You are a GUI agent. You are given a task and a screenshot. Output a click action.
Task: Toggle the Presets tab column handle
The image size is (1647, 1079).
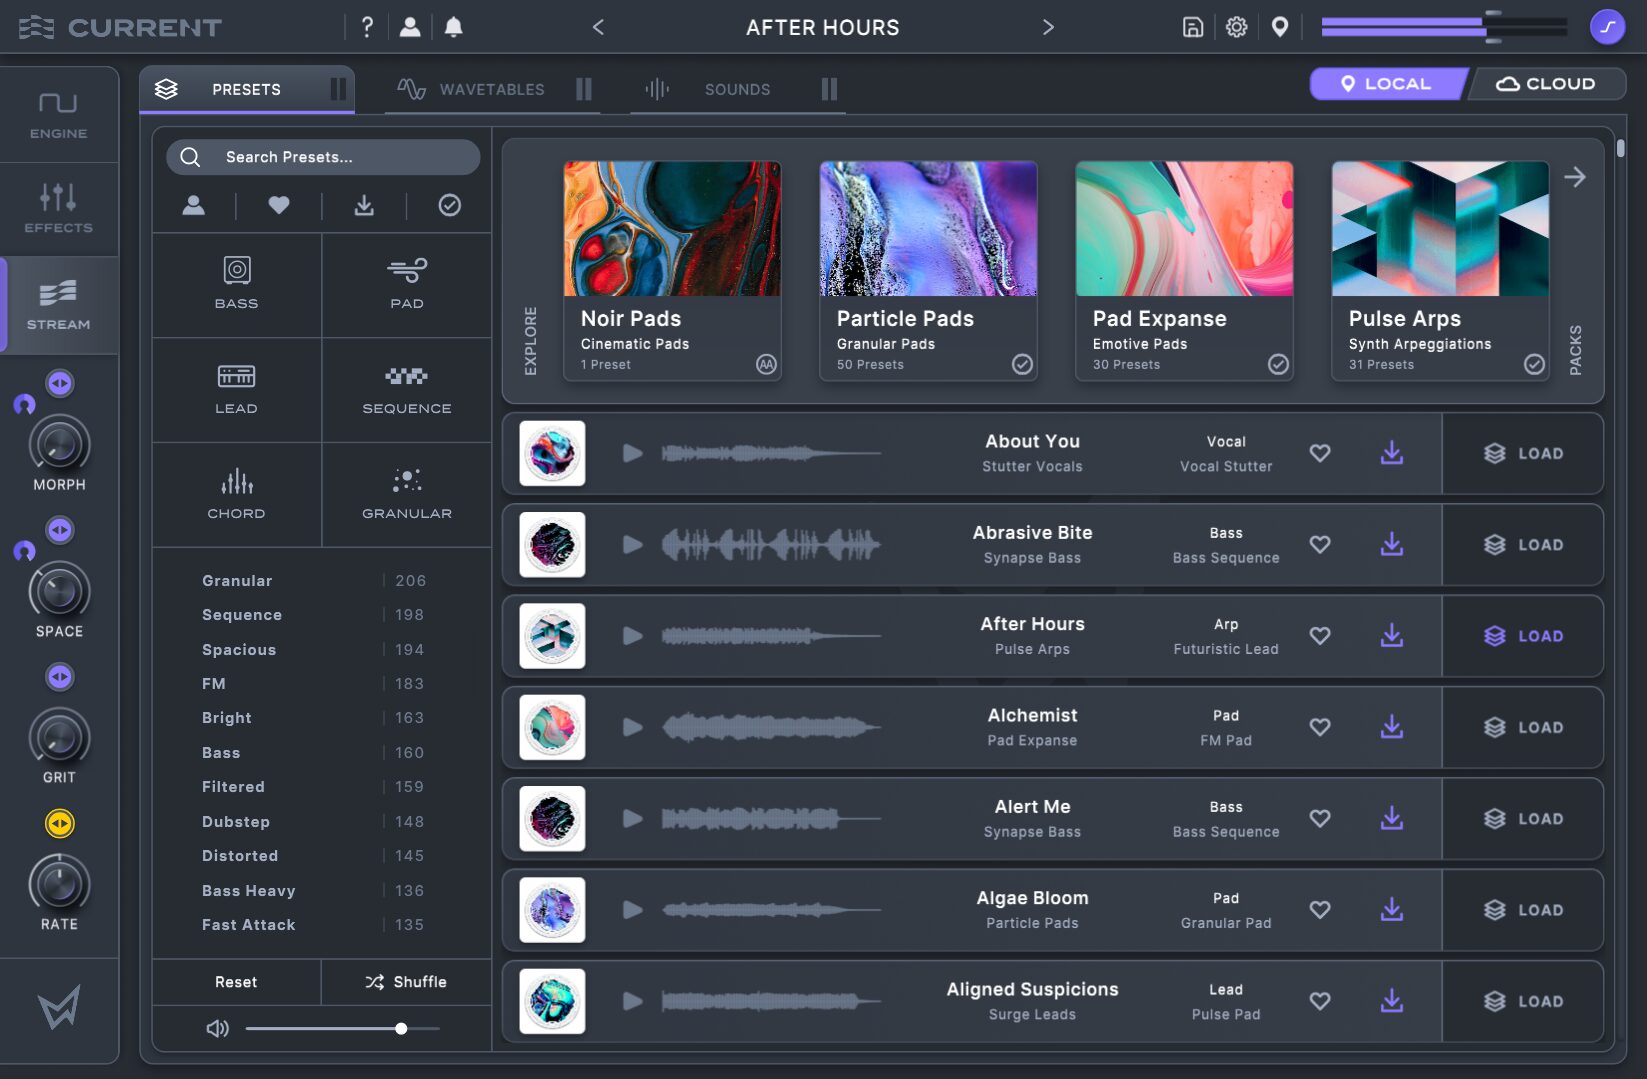tap(338, 89)
